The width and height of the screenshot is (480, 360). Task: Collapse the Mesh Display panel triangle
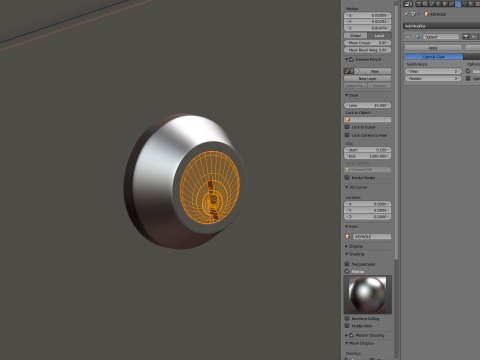[x=347, y=343]
